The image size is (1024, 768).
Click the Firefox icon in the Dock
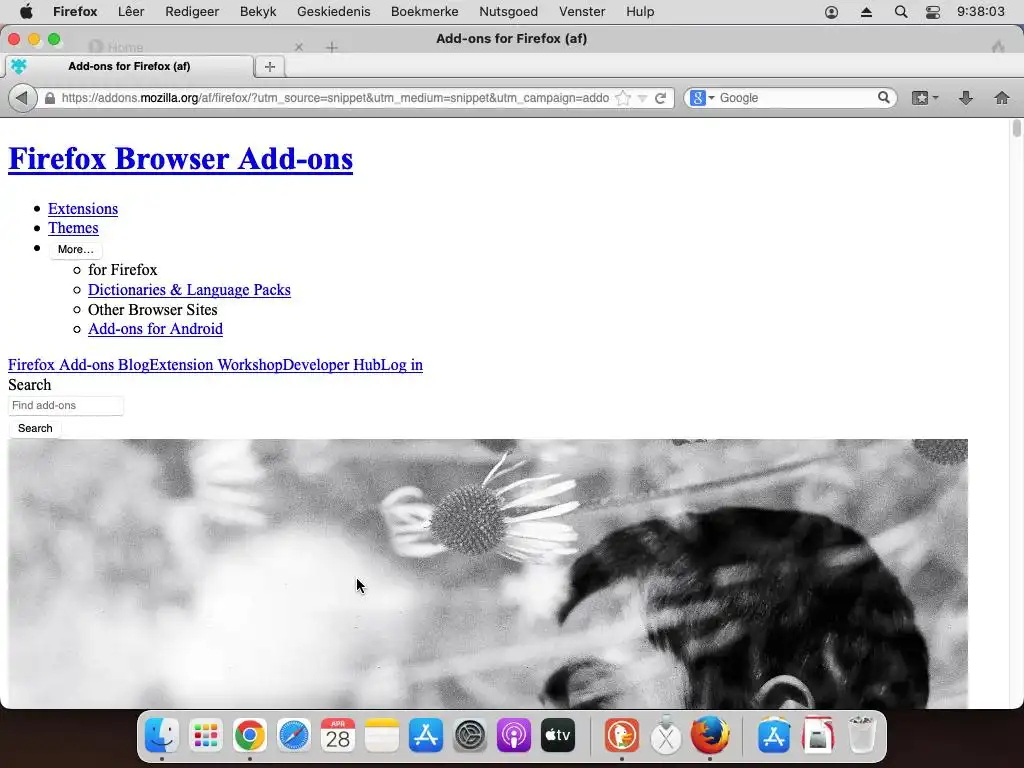(710, 735)
